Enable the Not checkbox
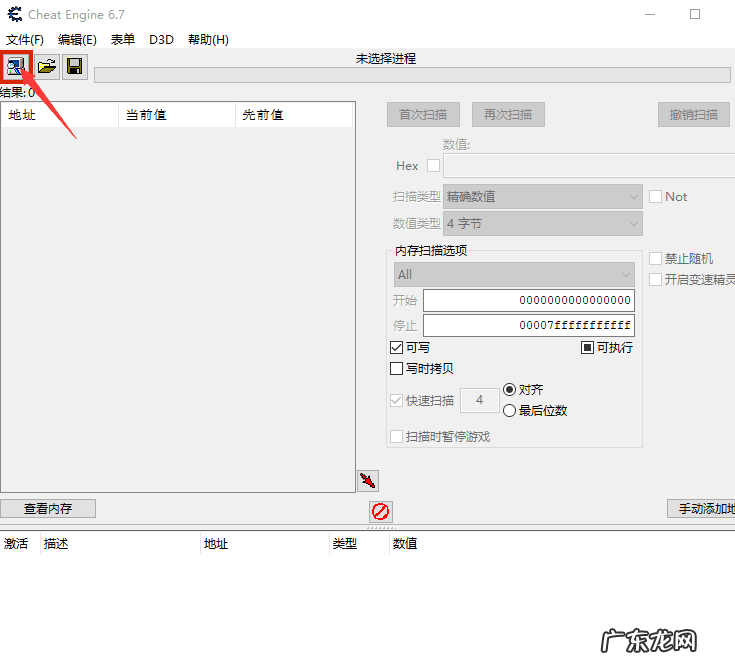 655,196
